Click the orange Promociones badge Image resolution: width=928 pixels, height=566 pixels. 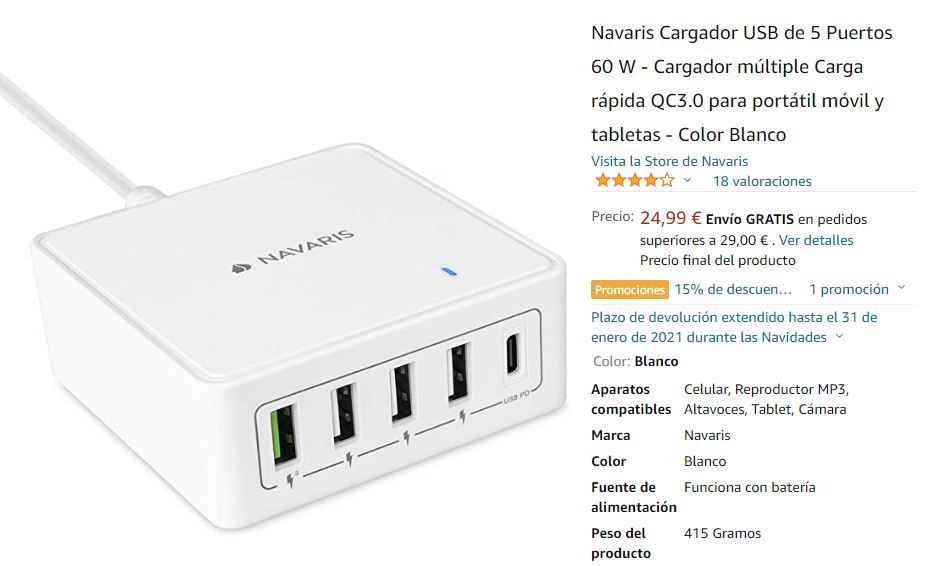(630, 290)
